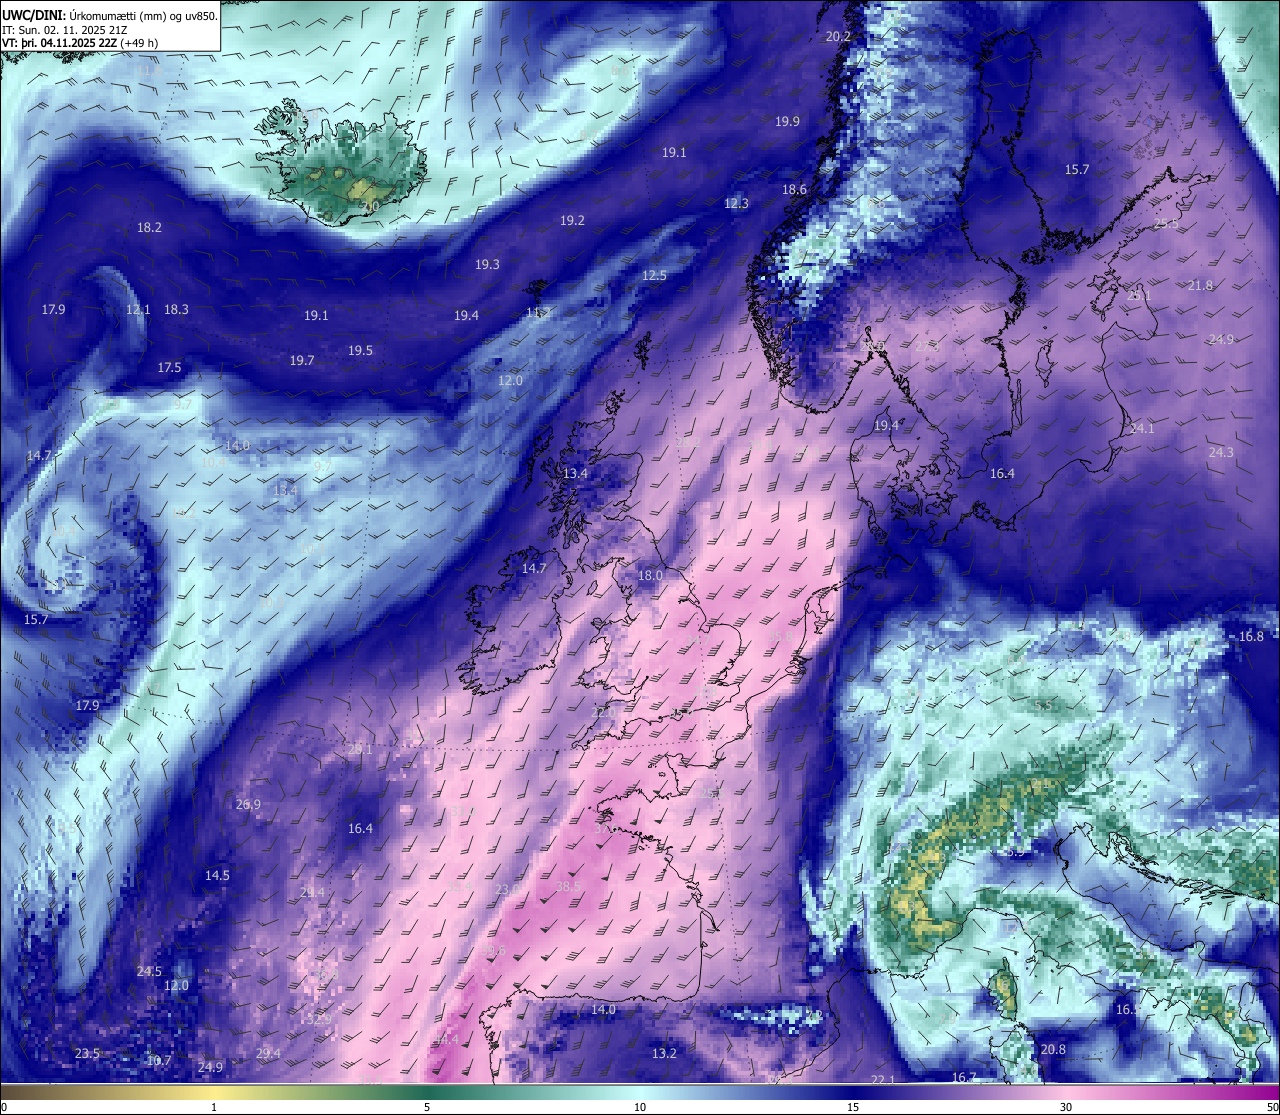Click the 21.8 value label
This screenshot has width=1280, height=1115.
(x=1200, y=285)
